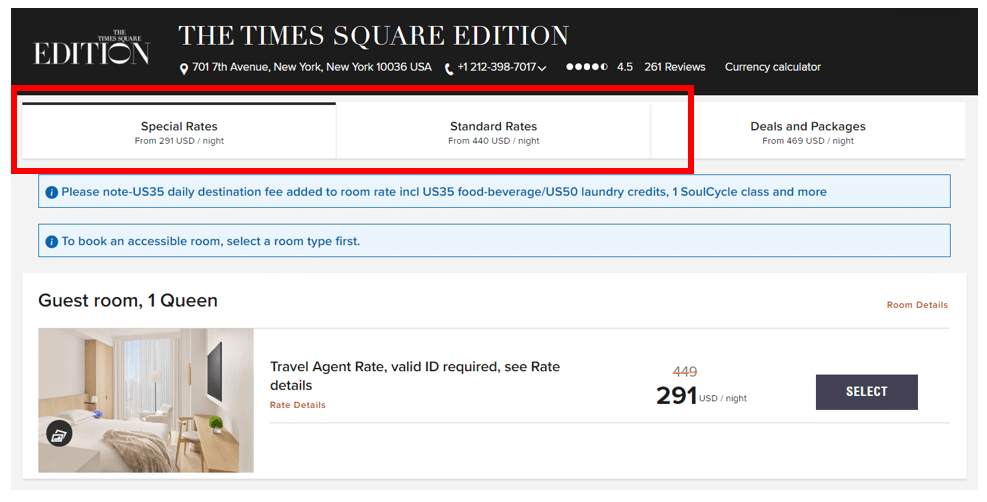Expand the phone number dropdown chevron

coord(542,68)
